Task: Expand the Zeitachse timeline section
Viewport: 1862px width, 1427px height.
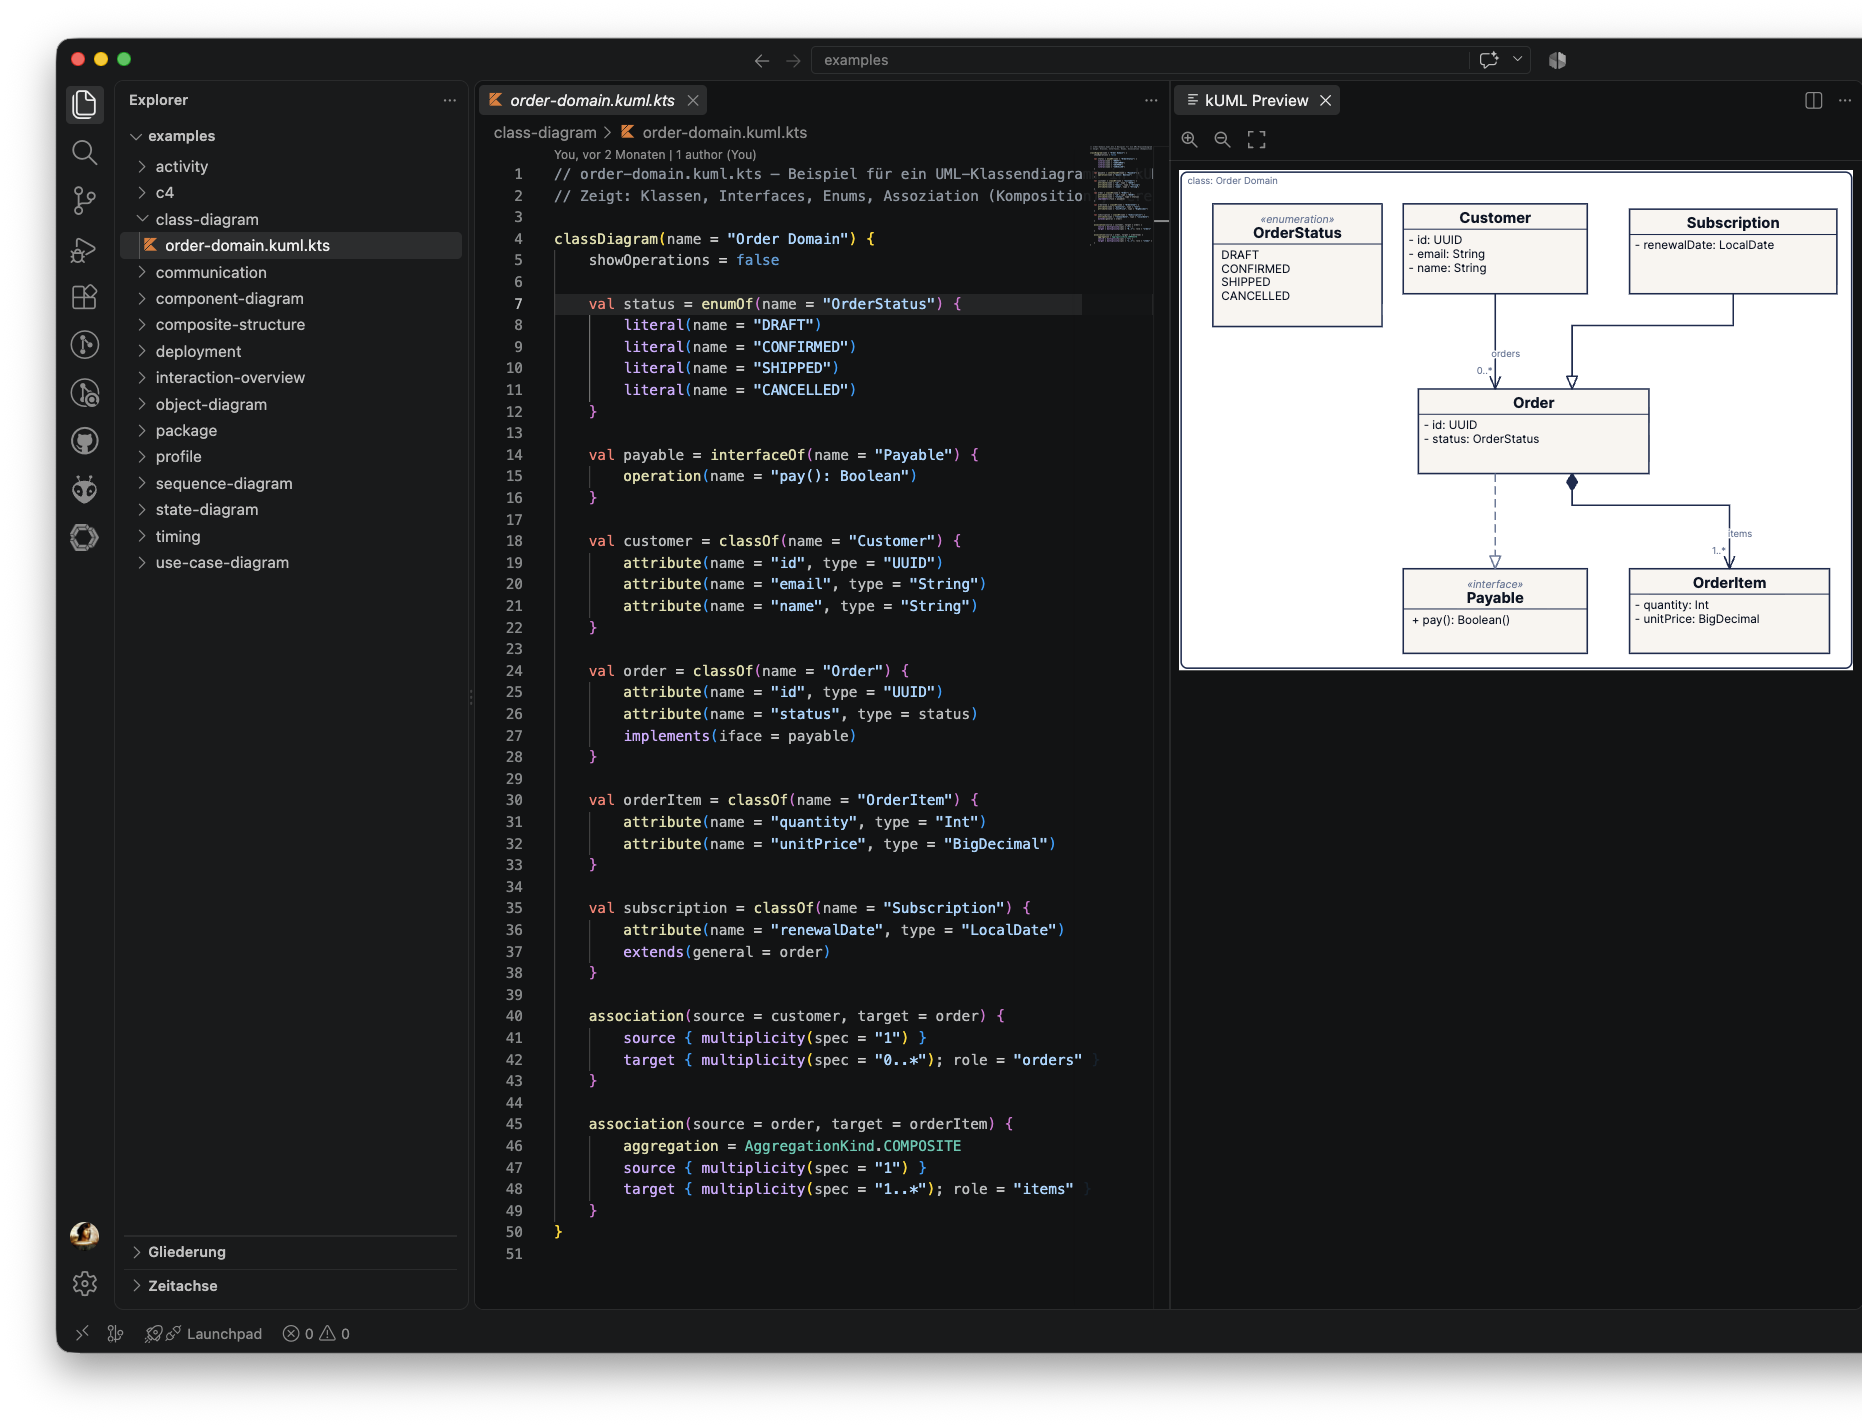Action: click(291, 1286)
